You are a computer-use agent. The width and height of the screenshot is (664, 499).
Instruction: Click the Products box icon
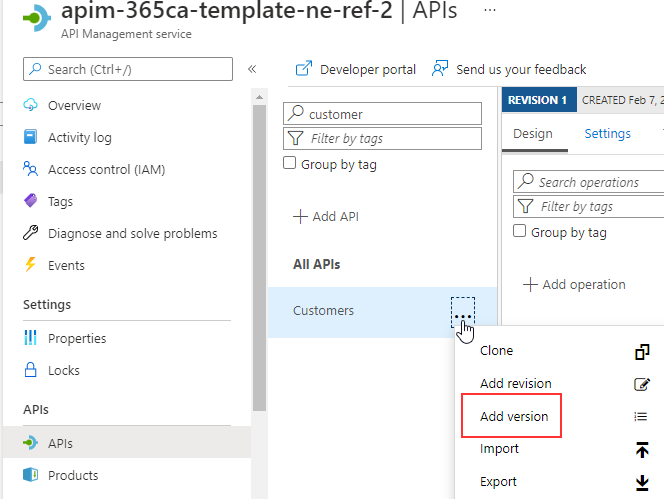(30, 474)
